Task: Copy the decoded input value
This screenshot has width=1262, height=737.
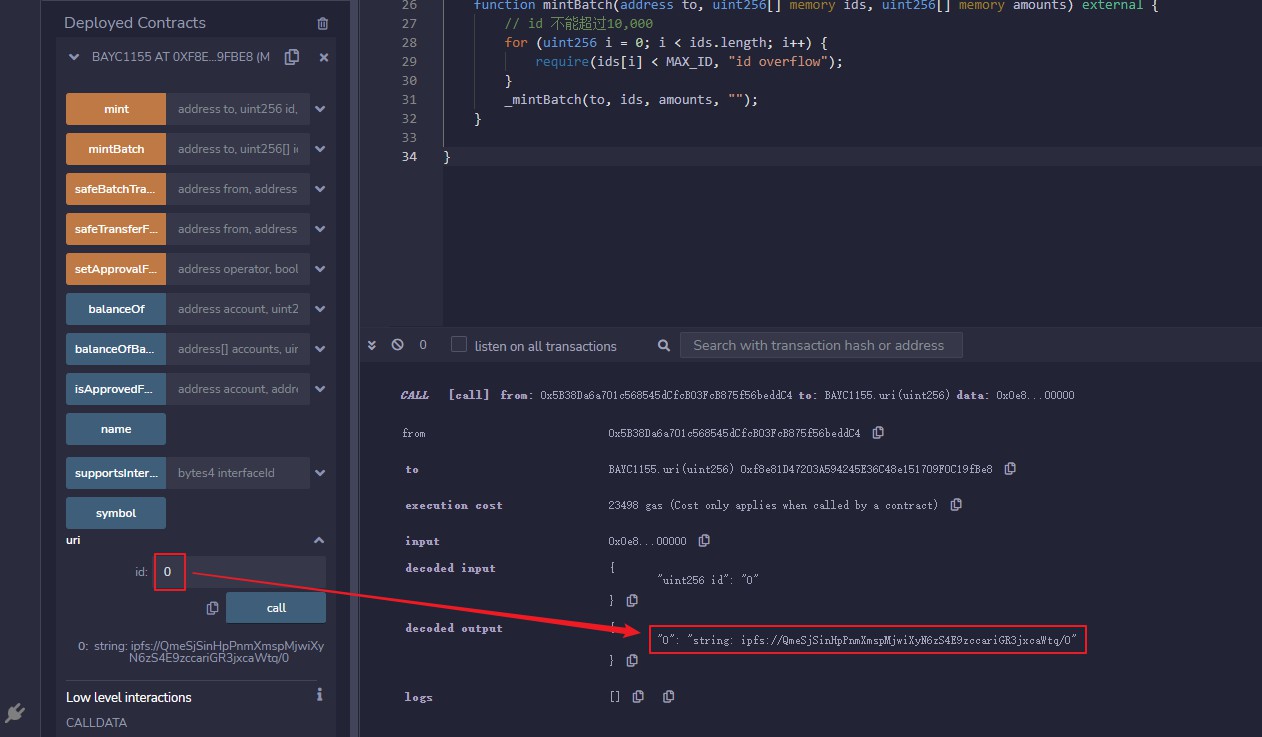Action: pos(632,601)
